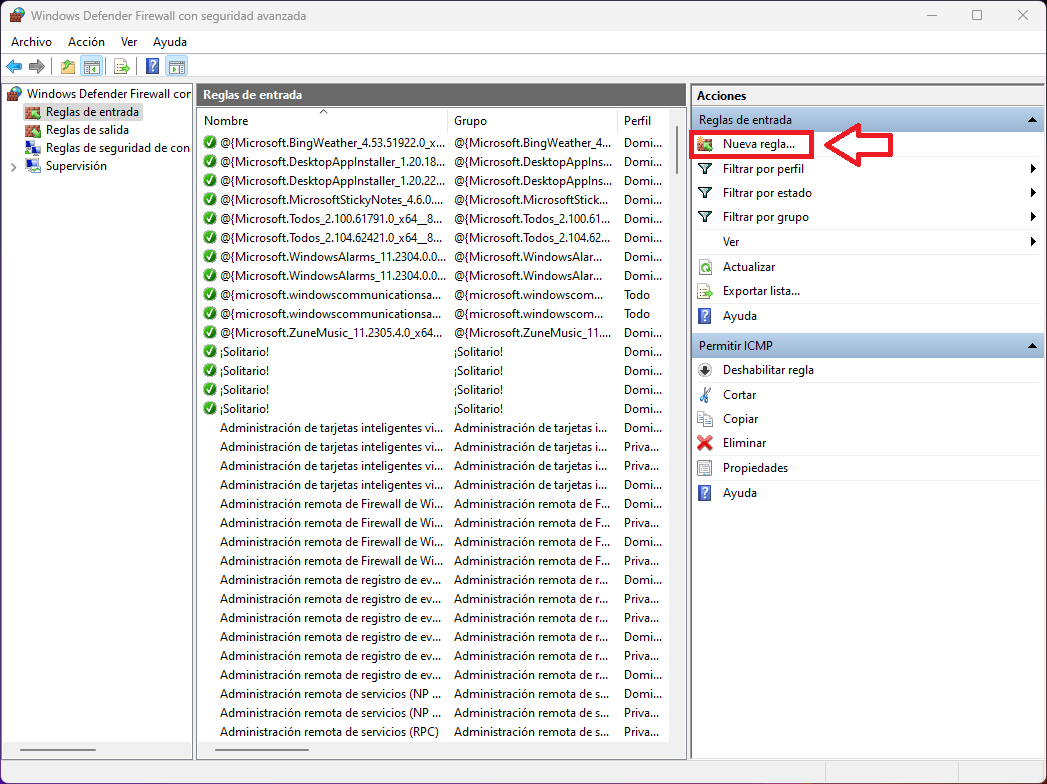This screenshot has width=1047, height=784.
Task: Collapse the Reglas de entrada actions section
Action: coord(1032,120)
